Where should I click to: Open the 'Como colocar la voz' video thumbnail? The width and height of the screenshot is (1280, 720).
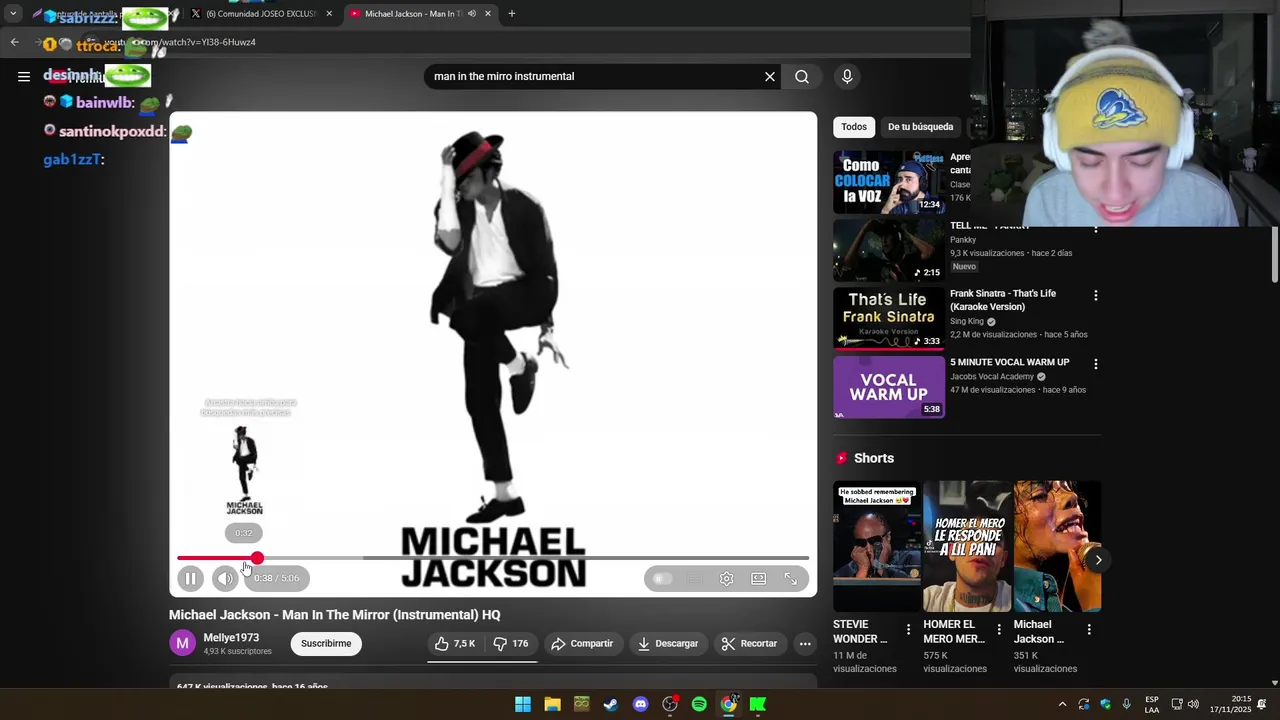click(889, 182)
